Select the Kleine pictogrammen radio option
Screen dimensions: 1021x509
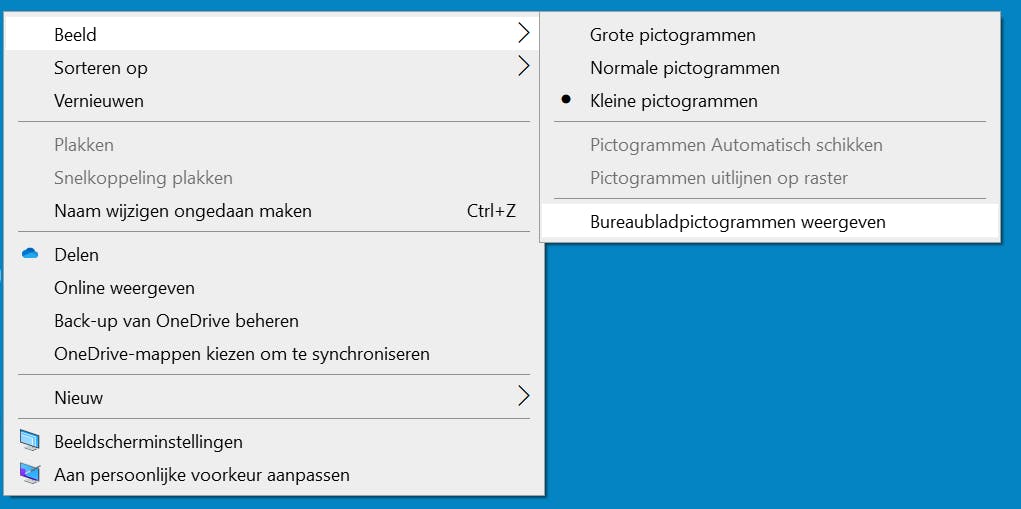click(673, 101)
